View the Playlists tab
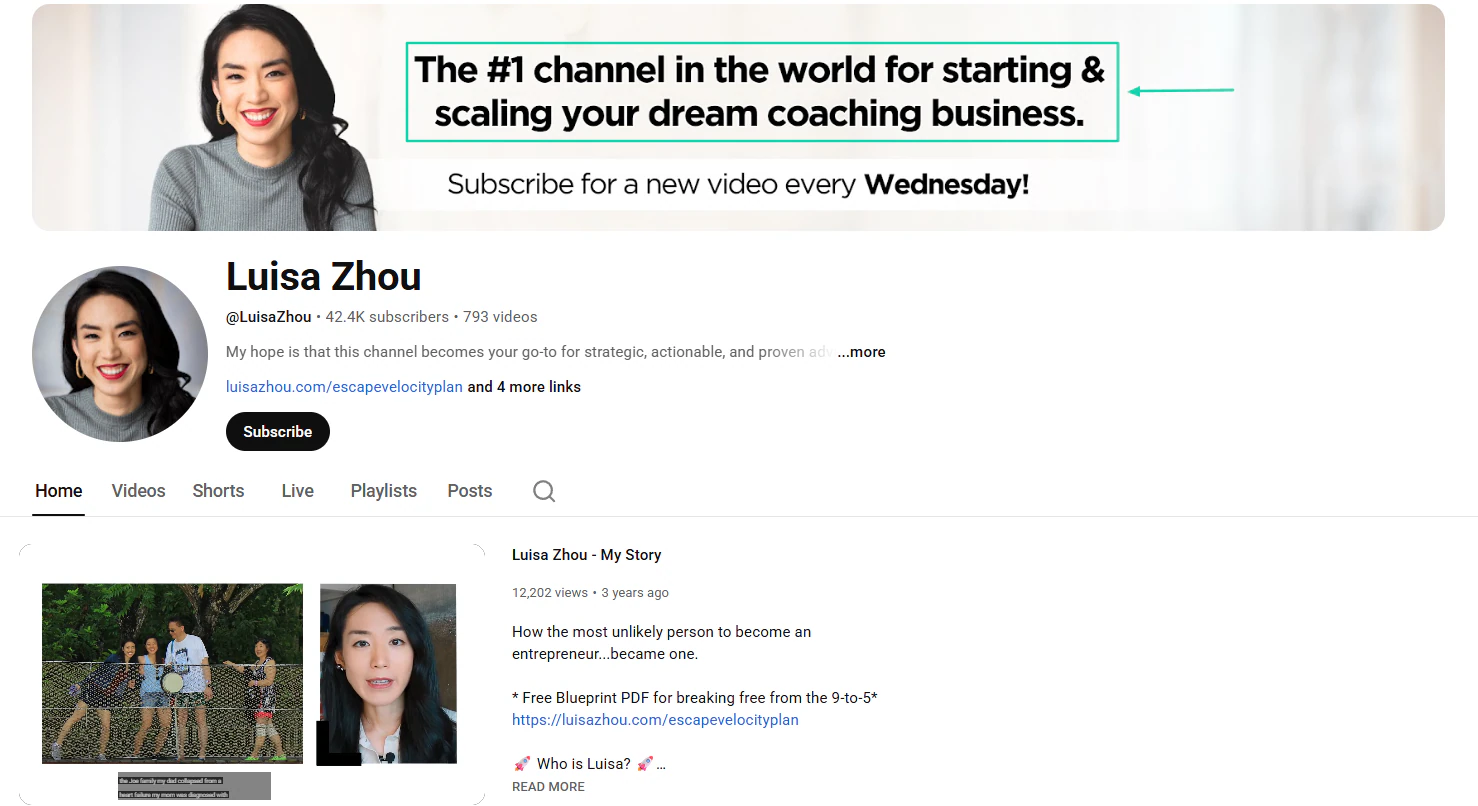Image resolution: width=1478 pixels, height=806 pixels. (384, 491)
